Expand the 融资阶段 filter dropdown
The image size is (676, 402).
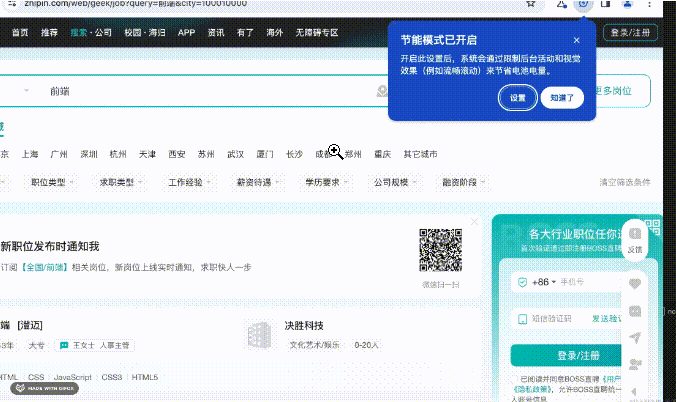[463, 182]
